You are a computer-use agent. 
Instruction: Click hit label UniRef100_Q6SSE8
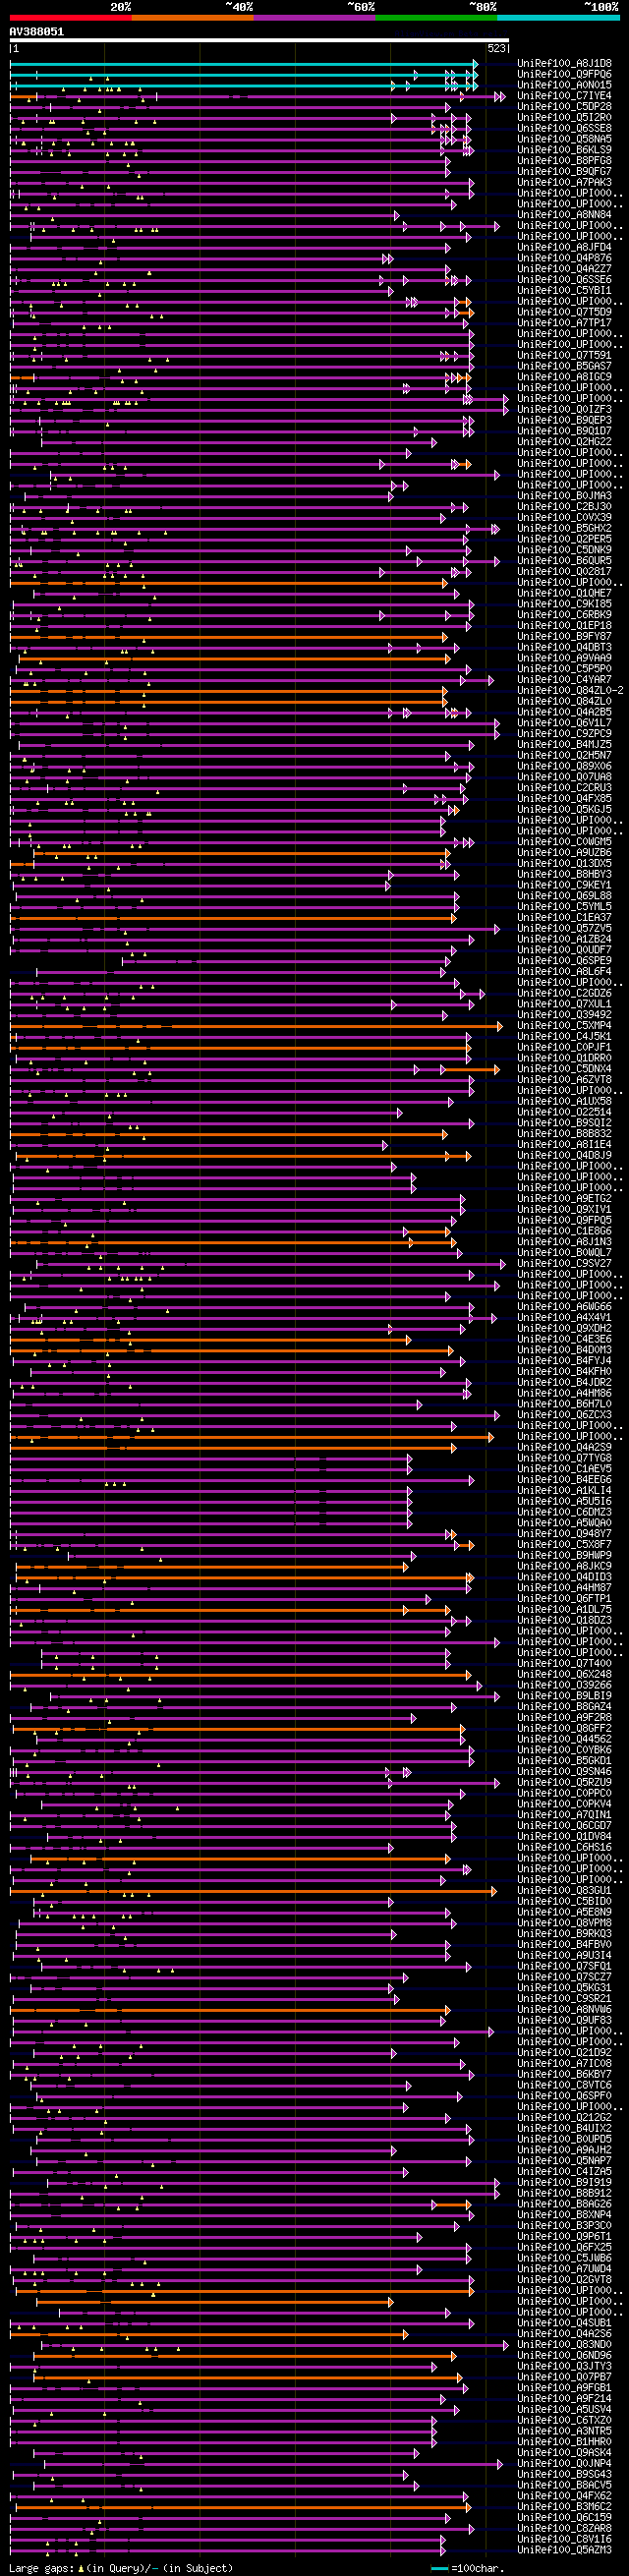[x=564, y=128]
